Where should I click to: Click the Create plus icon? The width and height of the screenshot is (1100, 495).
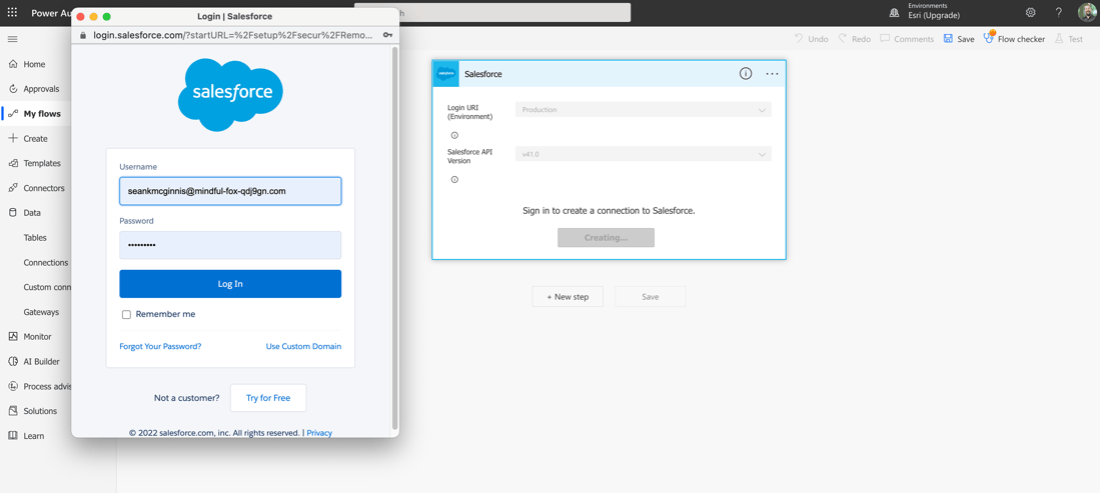[x=13, y=138]
